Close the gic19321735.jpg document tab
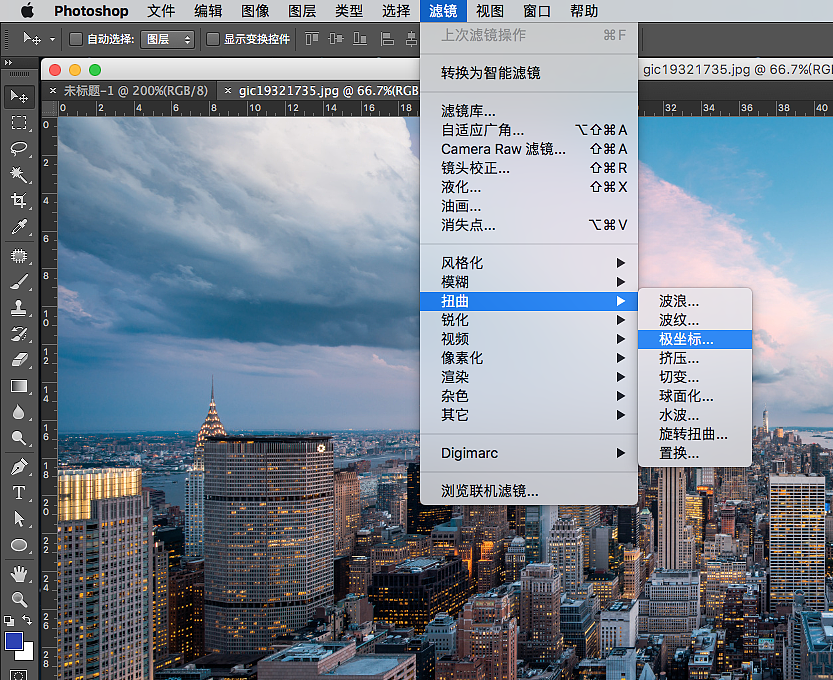This screenshot has height=680, width=833. (x=227, y=91)
